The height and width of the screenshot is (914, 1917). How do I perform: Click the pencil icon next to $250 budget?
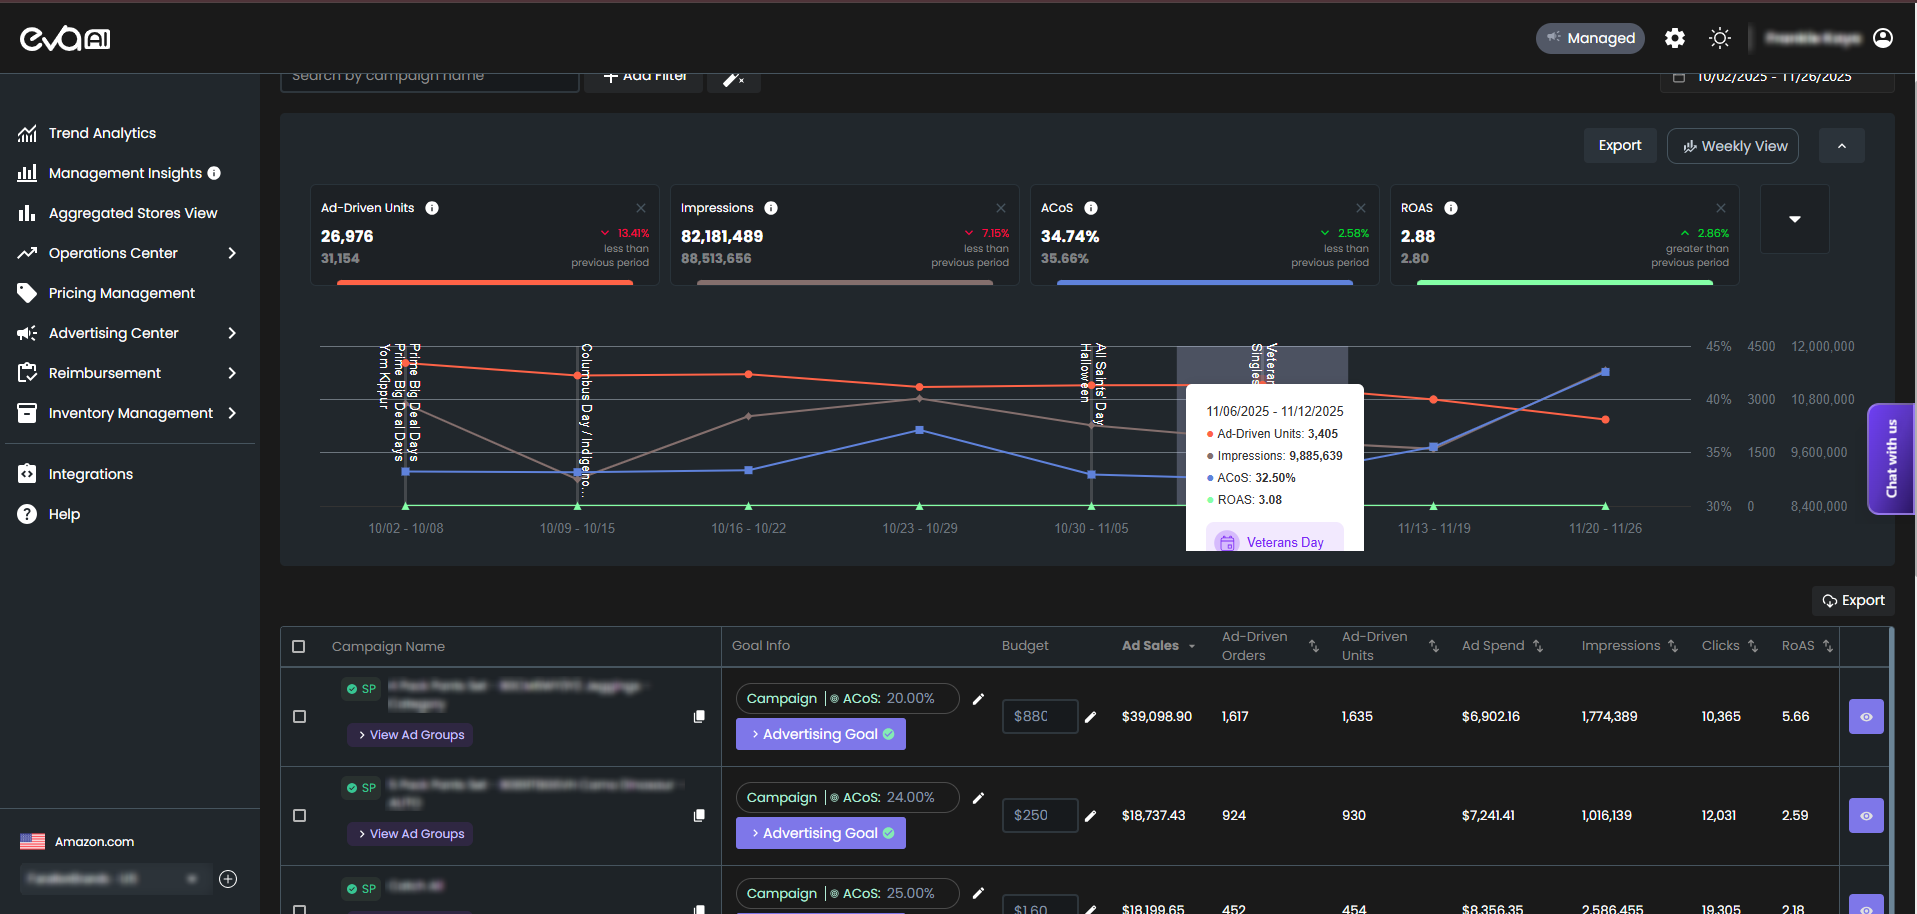click(1090, 816)
